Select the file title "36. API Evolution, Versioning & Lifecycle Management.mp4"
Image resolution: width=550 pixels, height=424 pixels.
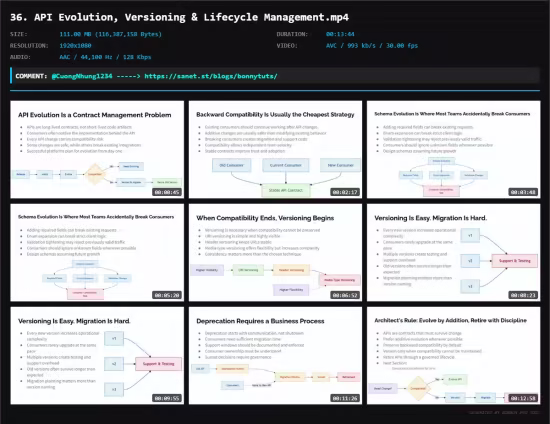(180, 17)
